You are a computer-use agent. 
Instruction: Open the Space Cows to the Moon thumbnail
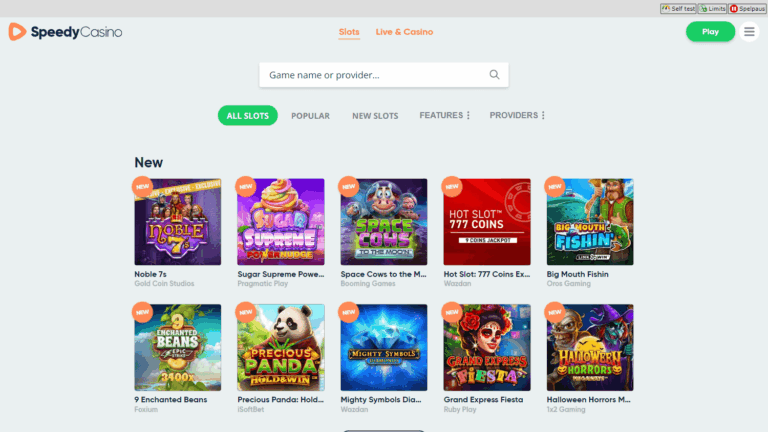(x=384, y=222)
